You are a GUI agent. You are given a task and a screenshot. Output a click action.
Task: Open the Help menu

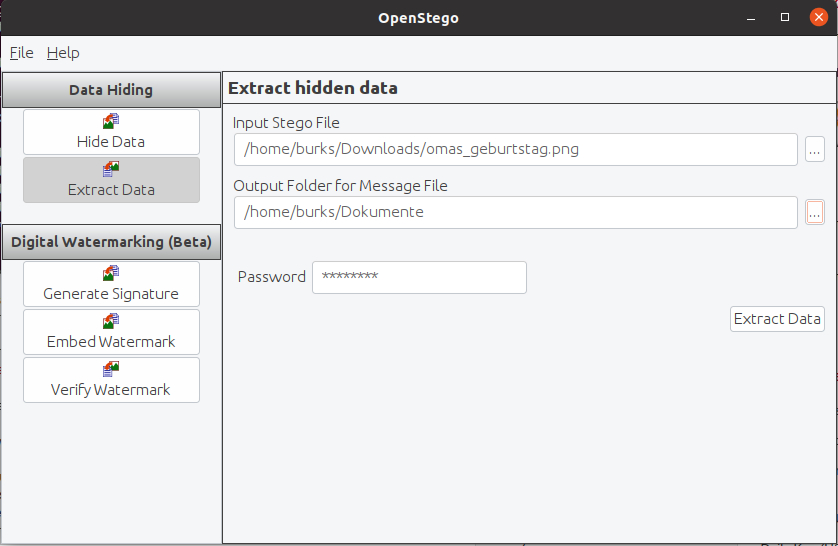(63, 53)
